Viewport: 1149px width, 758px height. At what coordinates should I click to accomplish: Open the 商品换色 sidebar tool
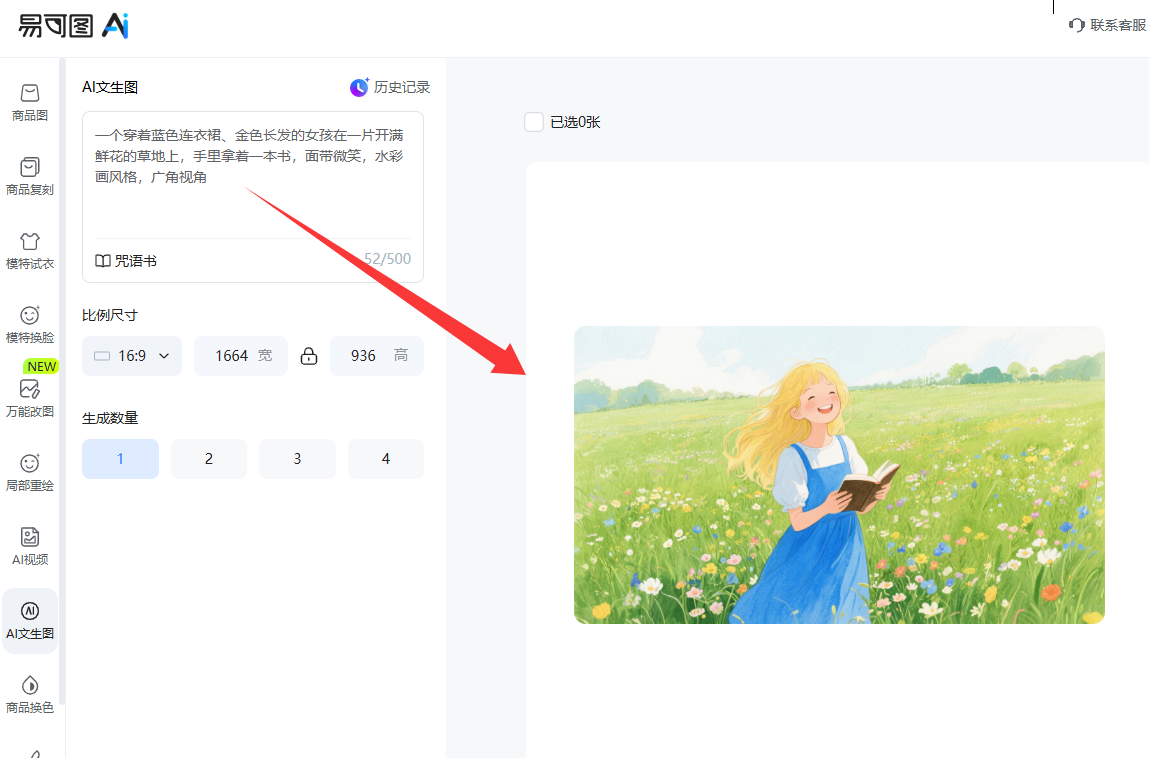click(x=30, y=695)
